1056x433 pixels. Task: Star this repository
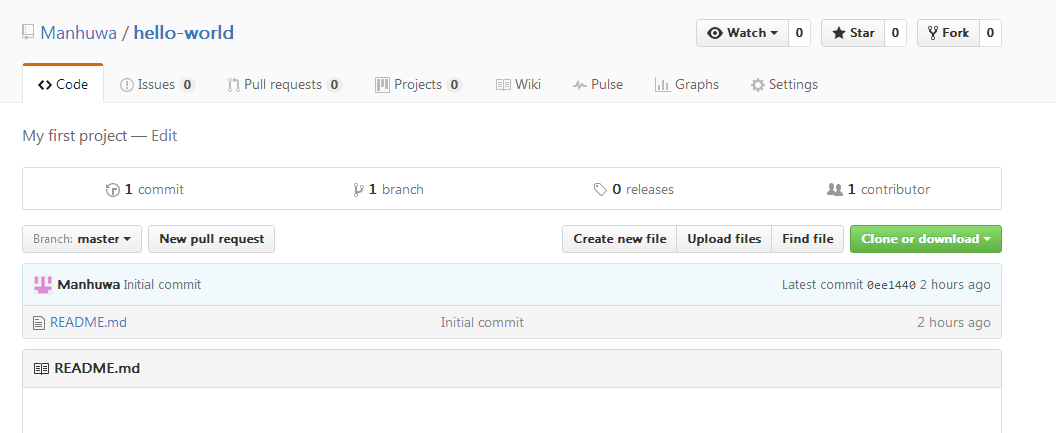[853, 33]
